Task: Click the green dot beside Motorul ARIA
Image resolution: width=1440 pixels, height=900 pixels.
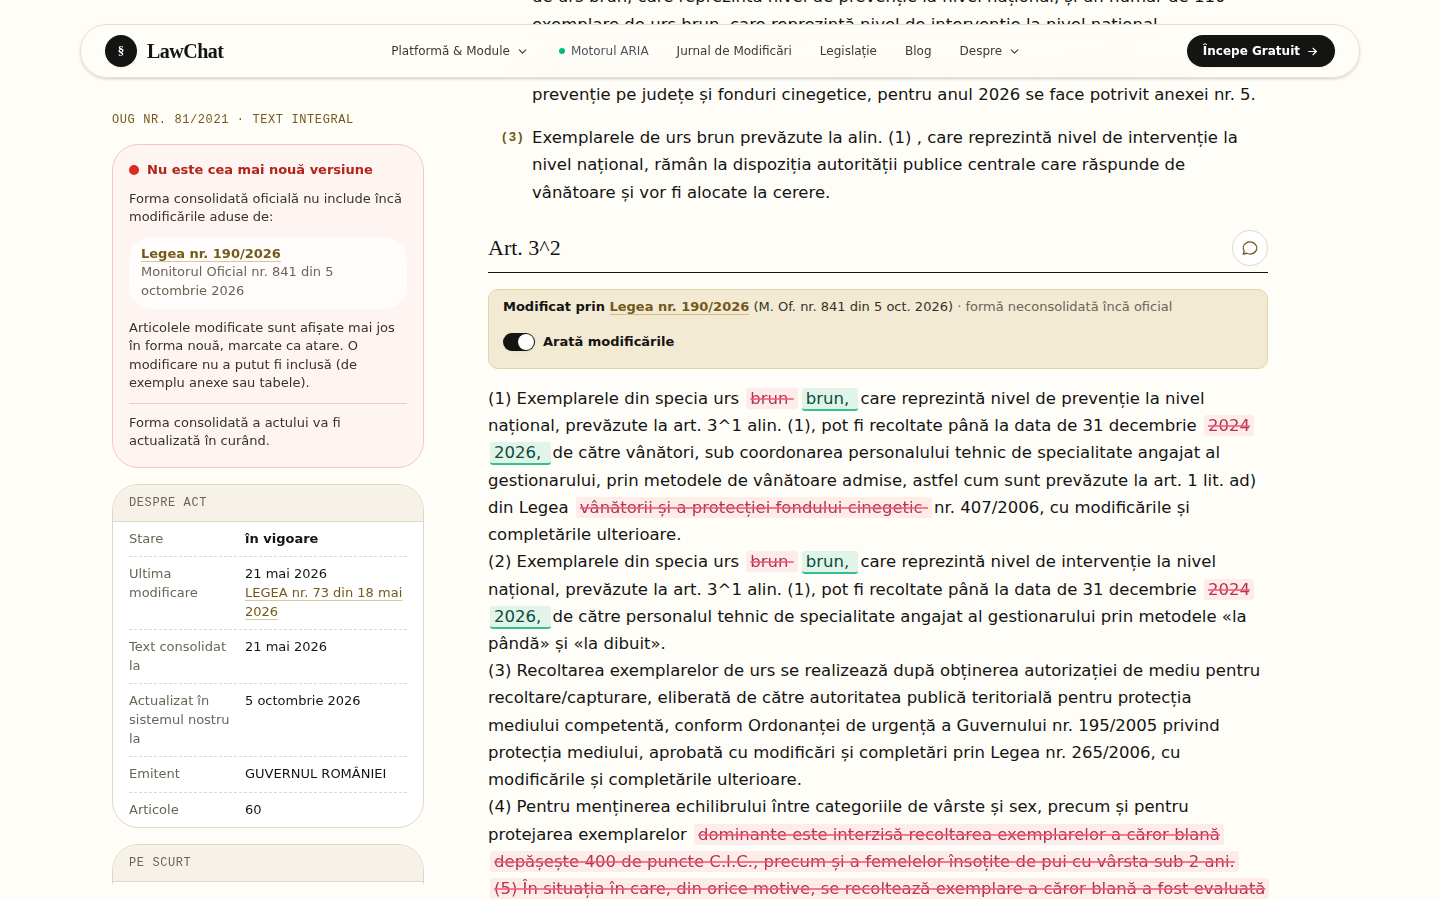Action: [562, 51]
